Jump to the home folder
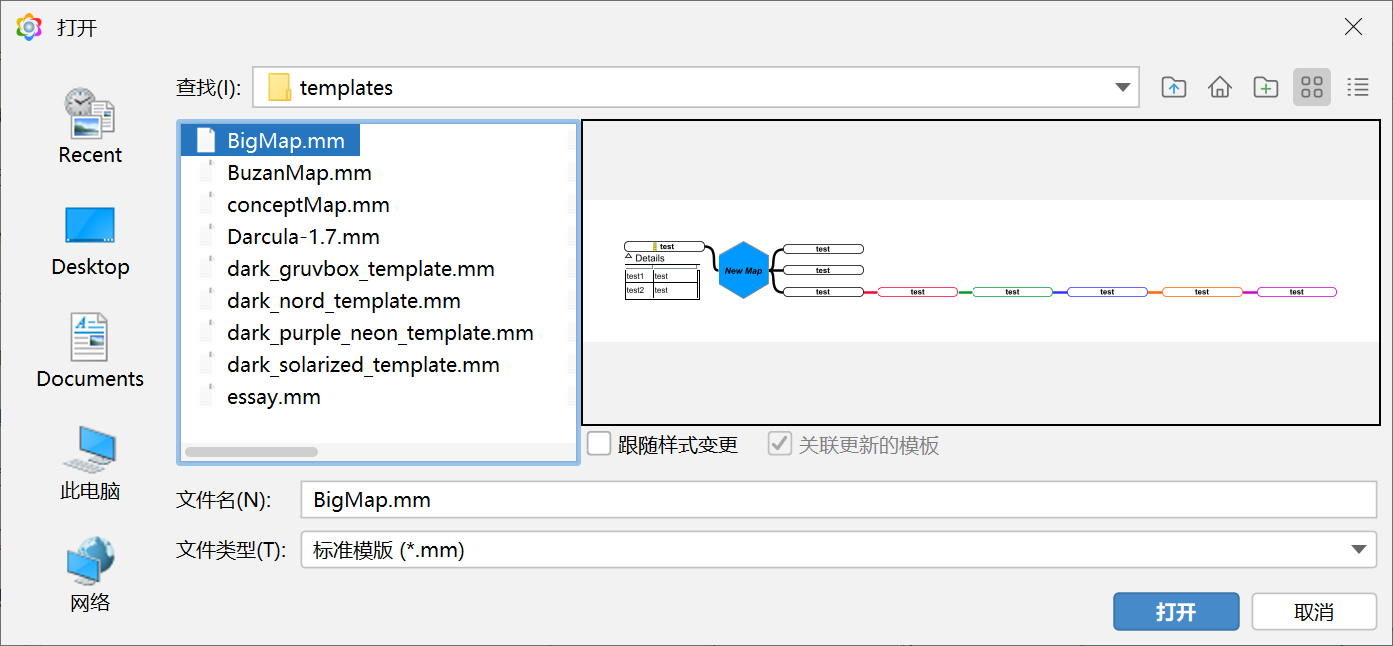This screenshot has height=646, width=1393. pos(1220,87)
